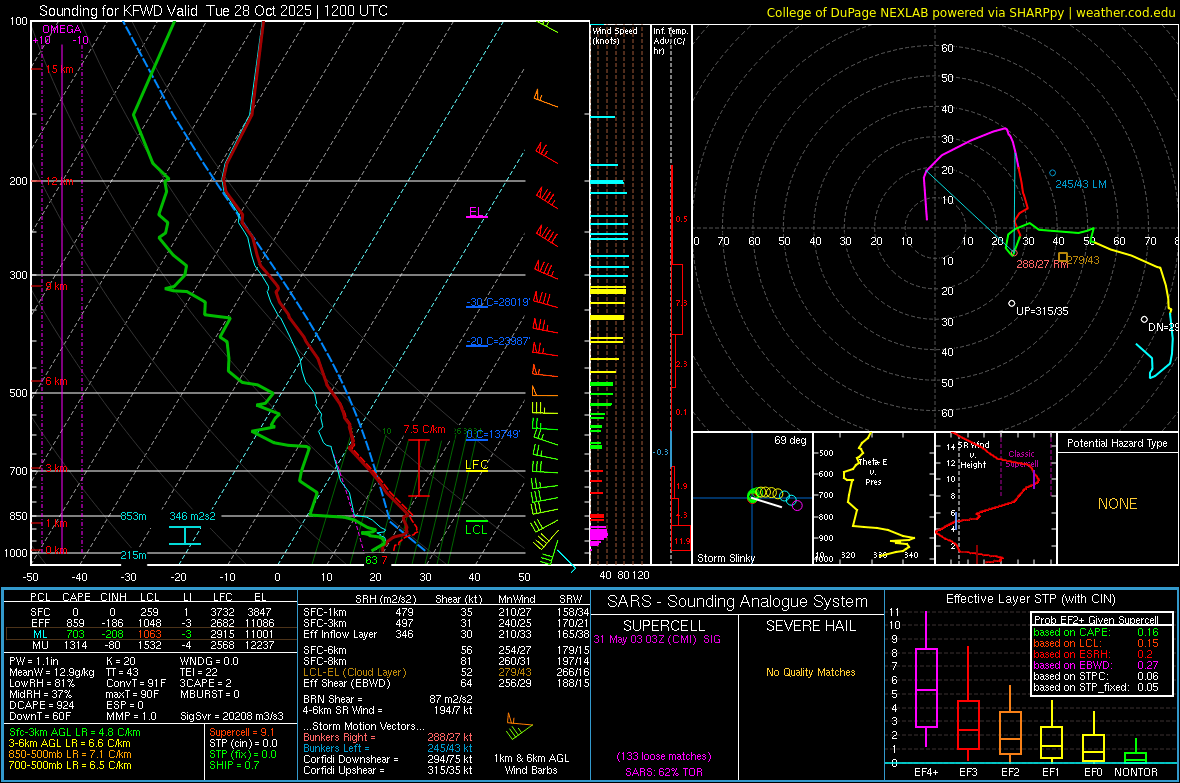
Task: Click the 'SHIP = 0.7' value
Action: 234,765
